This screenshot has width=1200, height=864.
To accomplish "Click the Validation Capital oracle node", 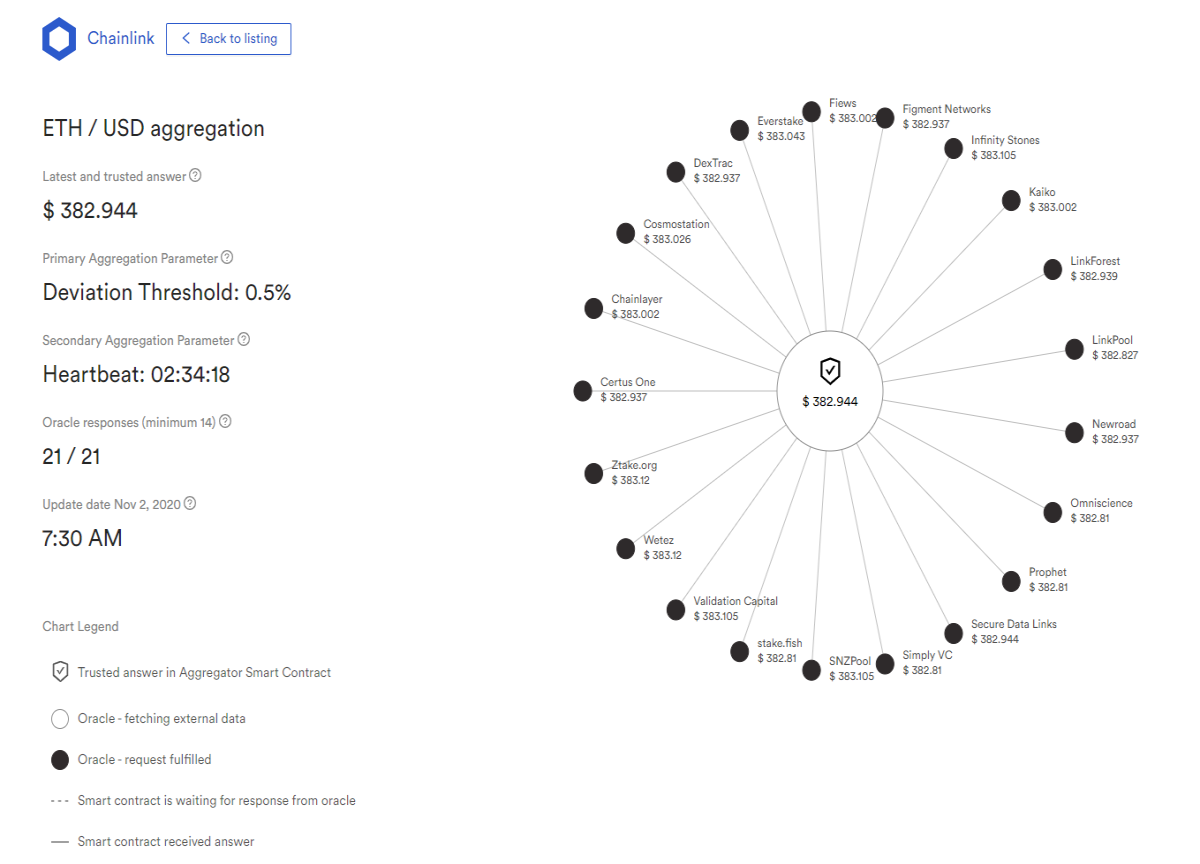I will (676, 610).
